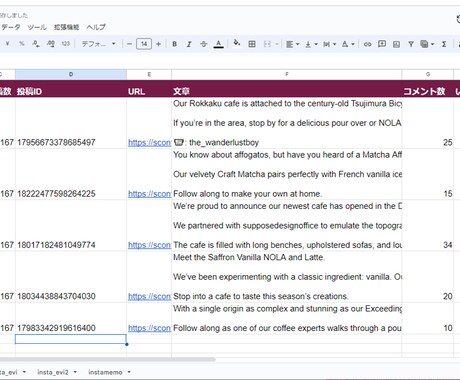Click cell text about Matcha affogatos

[287, 174]
